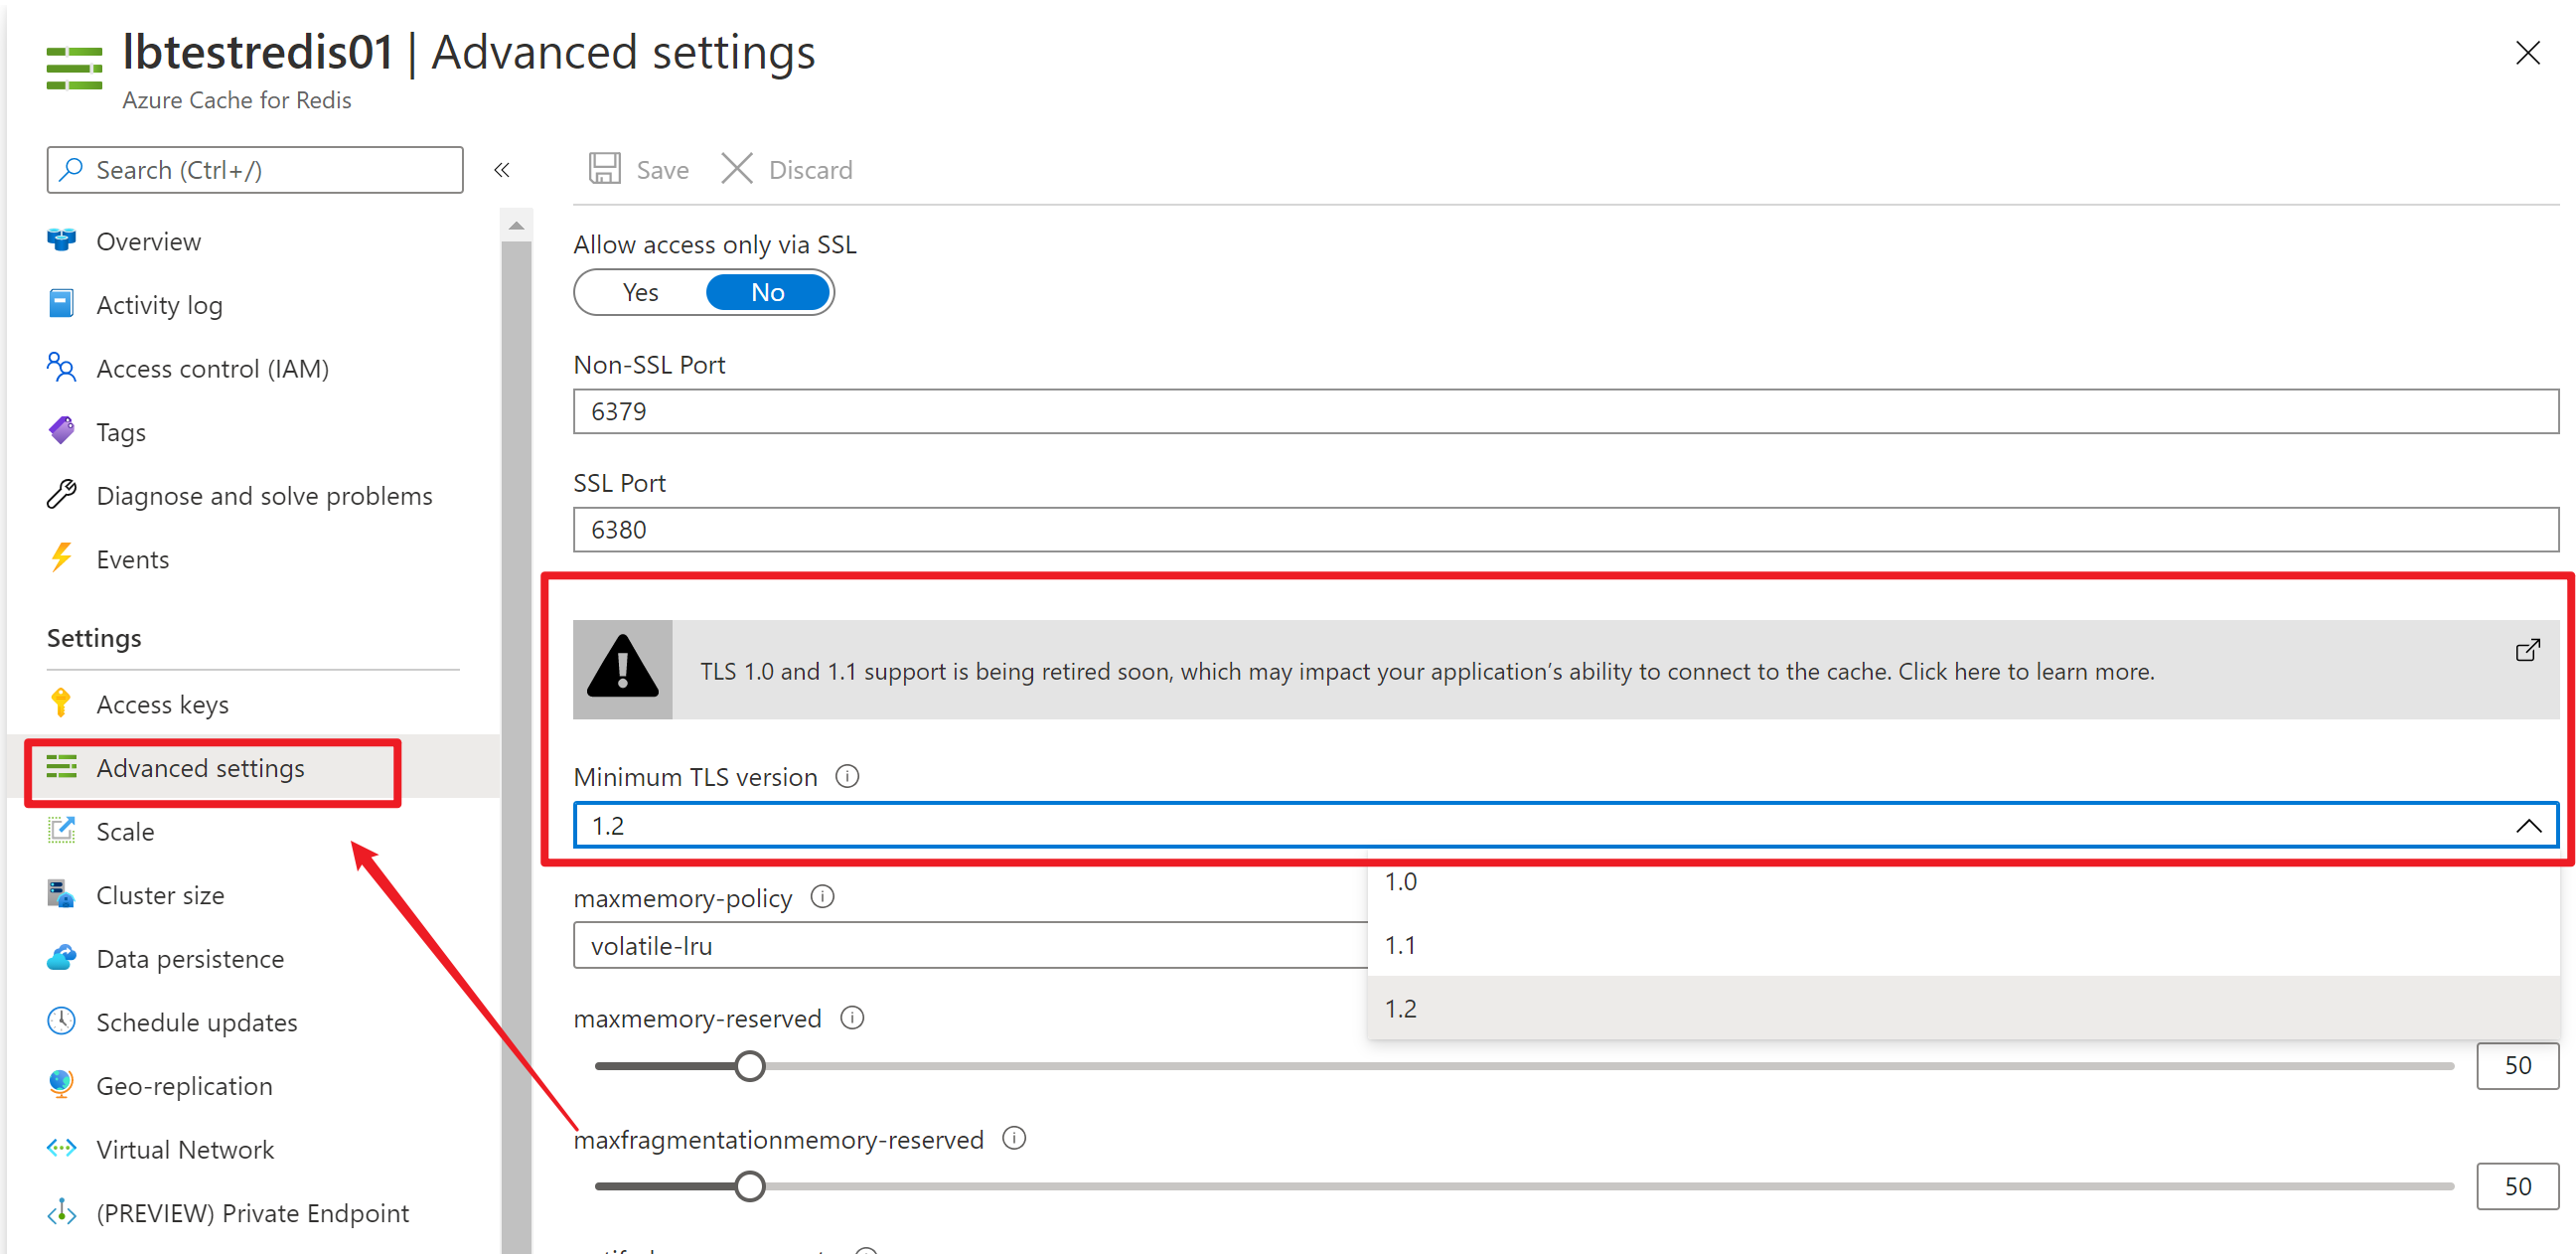Open (PREVIEW) Private Endpoint page
This screenshot has height=1254, width=2576.
[x=253, y=1213]
